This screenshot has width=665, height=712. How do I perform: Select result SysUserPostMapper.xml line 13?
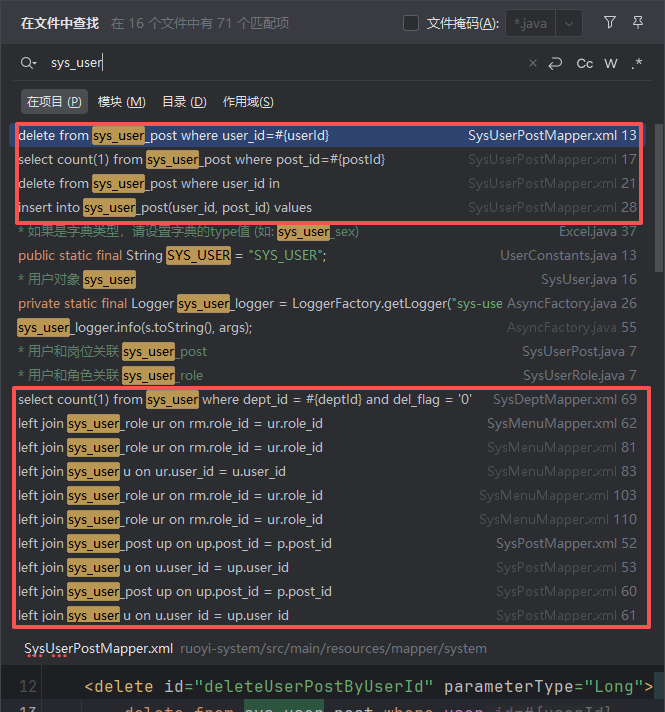coord(327,135)
